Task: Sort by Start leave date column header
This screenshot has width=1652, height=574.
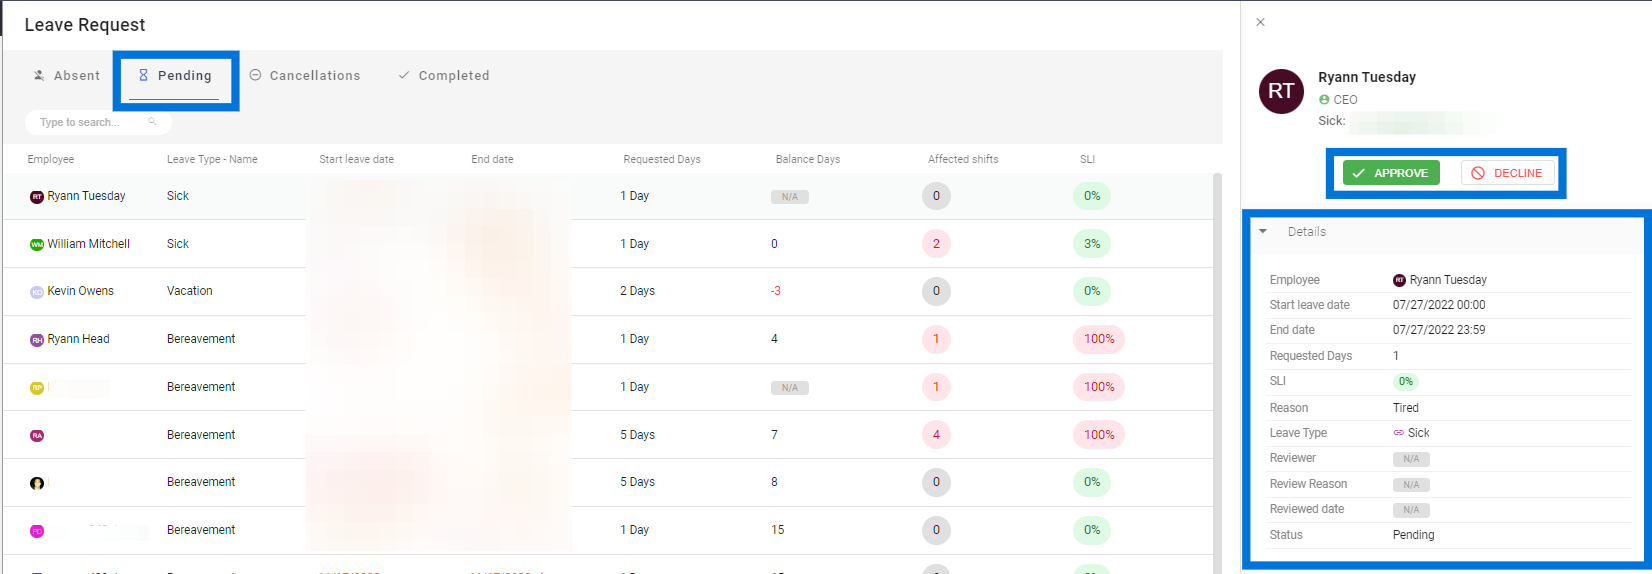Action: coord(356,159)
